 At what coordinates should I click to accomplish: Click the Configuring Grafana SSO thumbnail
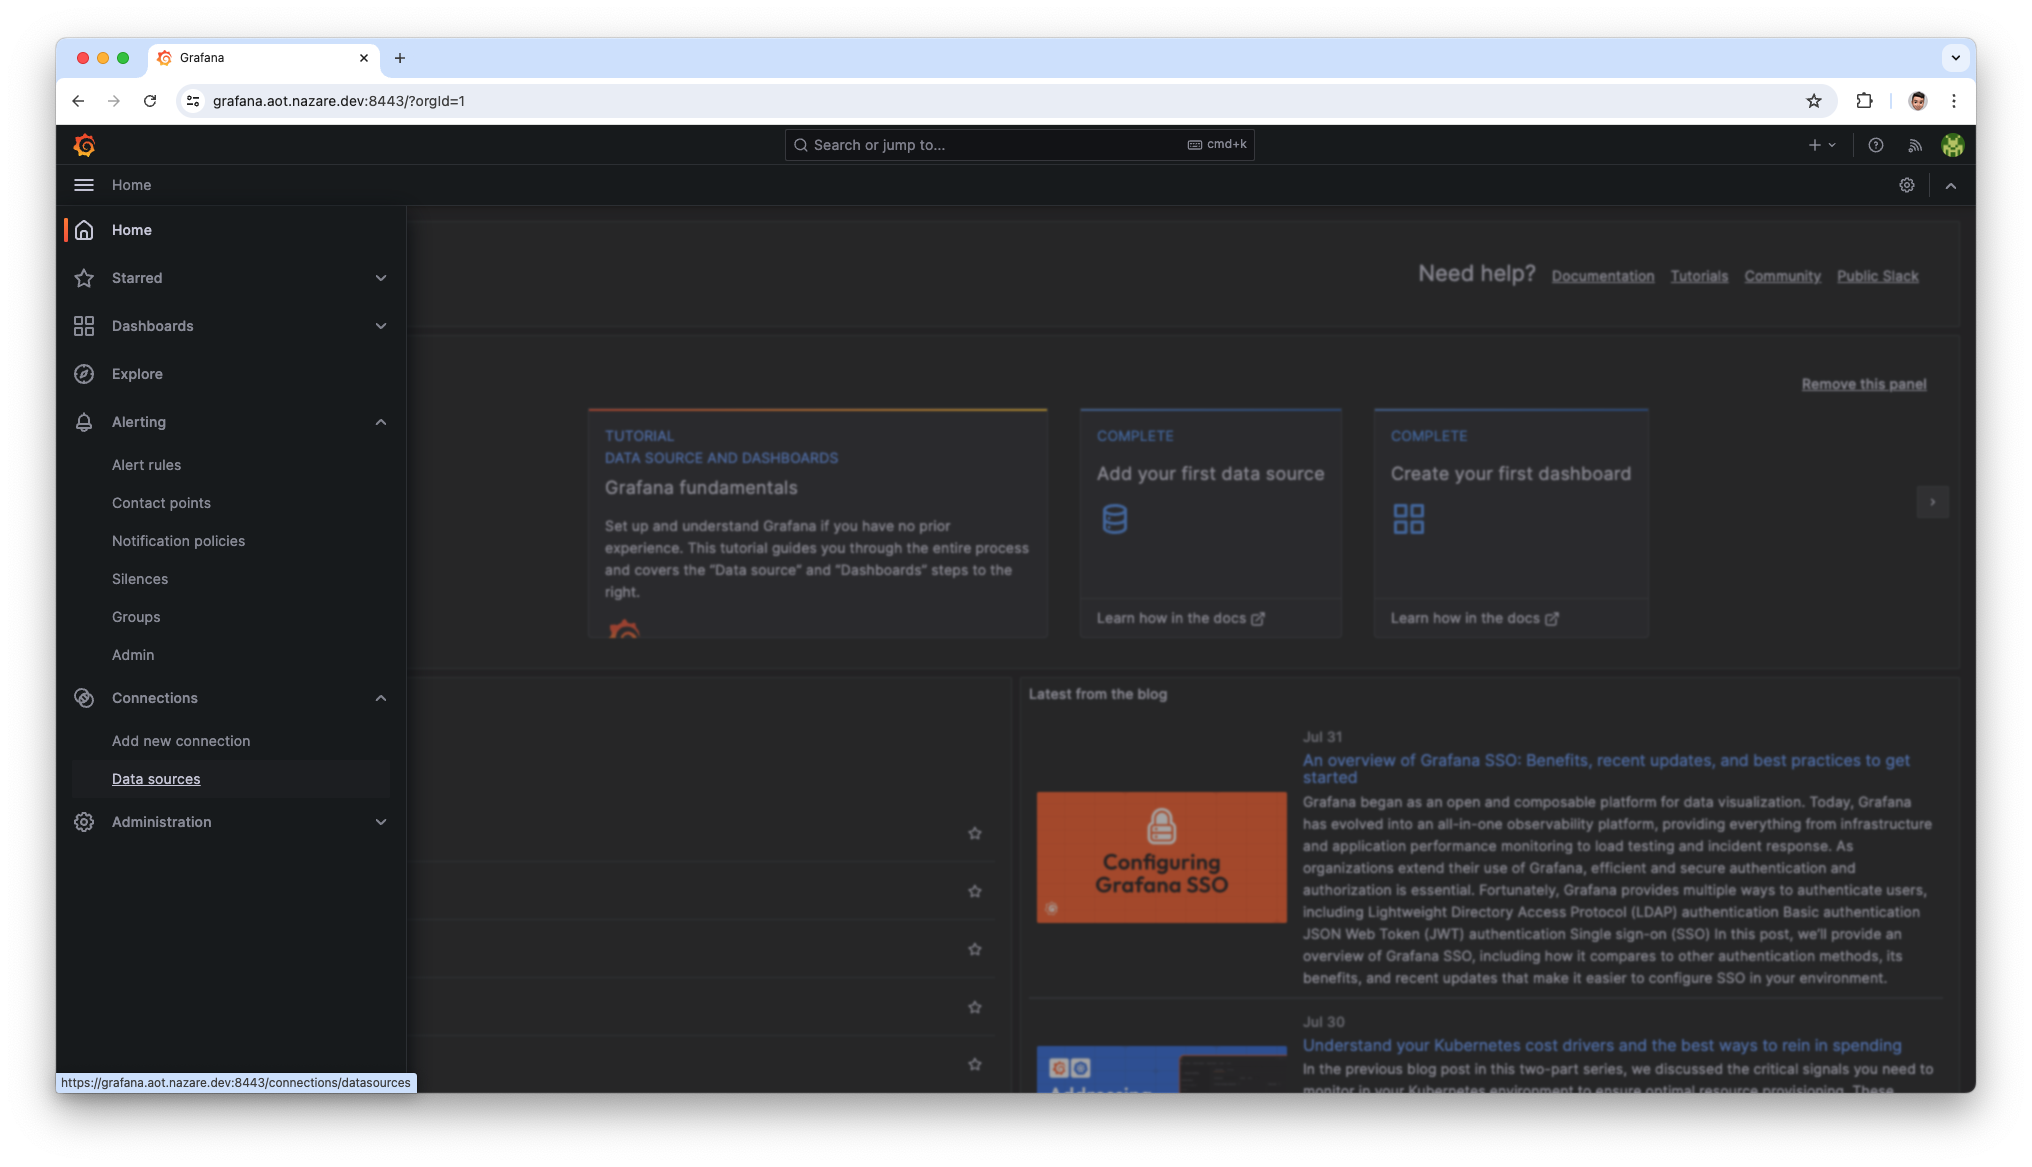click(x=1161, y=857)
